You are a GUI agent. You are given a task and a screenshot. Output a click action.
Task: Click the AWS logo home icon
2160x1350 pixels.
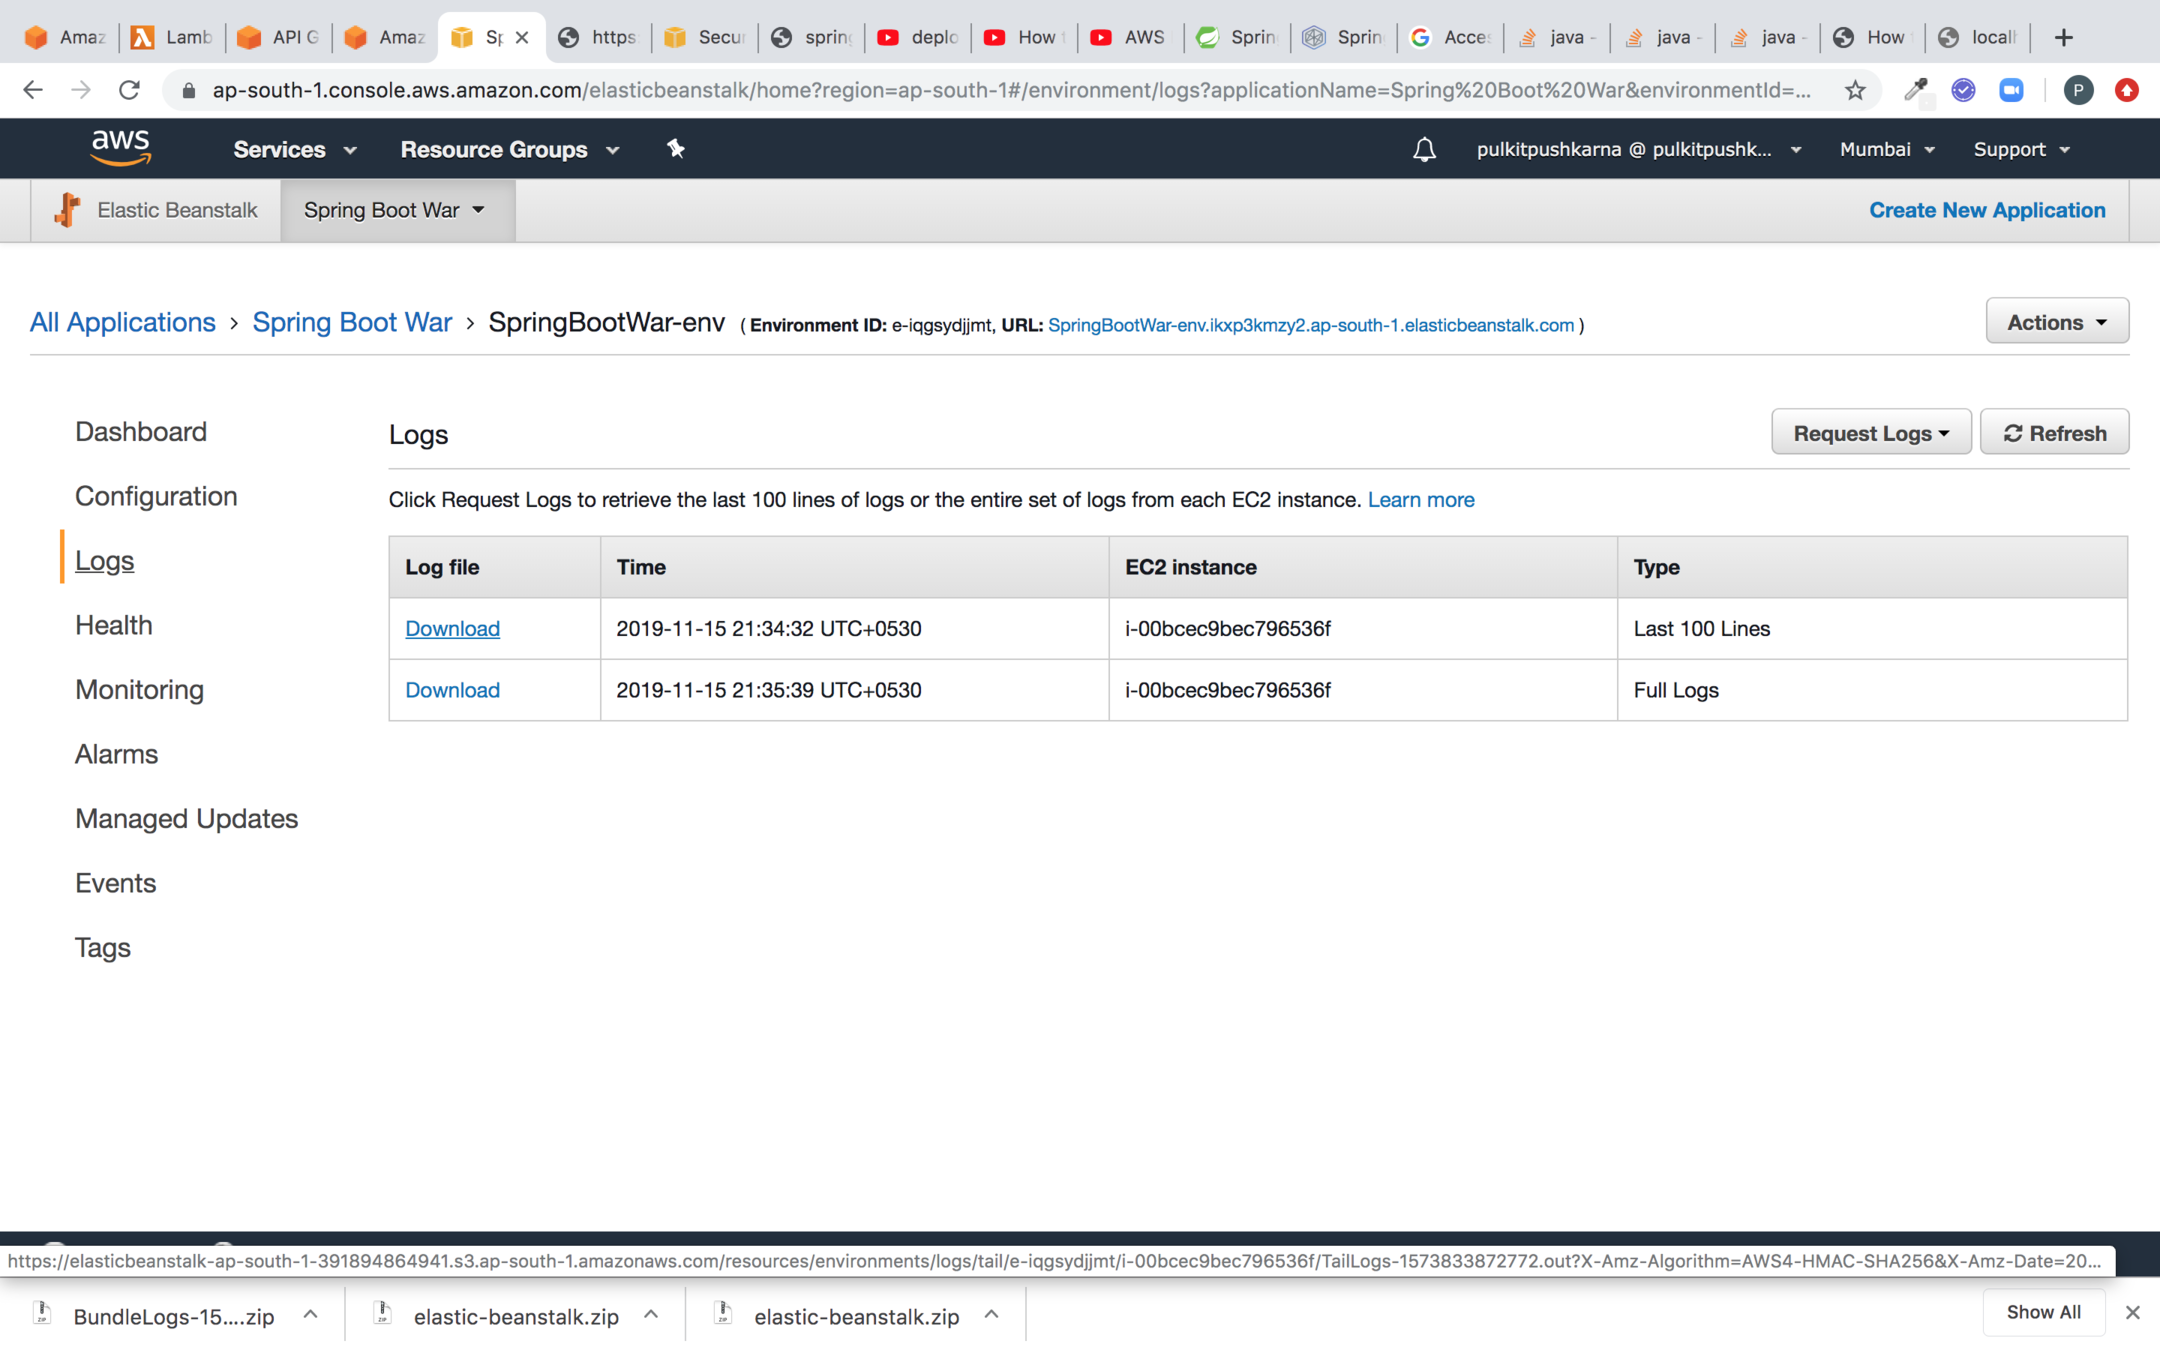point(121,148)
